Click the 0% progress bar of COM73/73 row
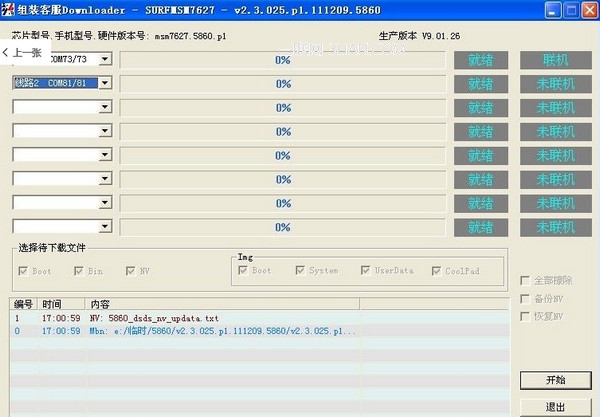The height and width of the screenshot is (417, 600). pos(282,60)
